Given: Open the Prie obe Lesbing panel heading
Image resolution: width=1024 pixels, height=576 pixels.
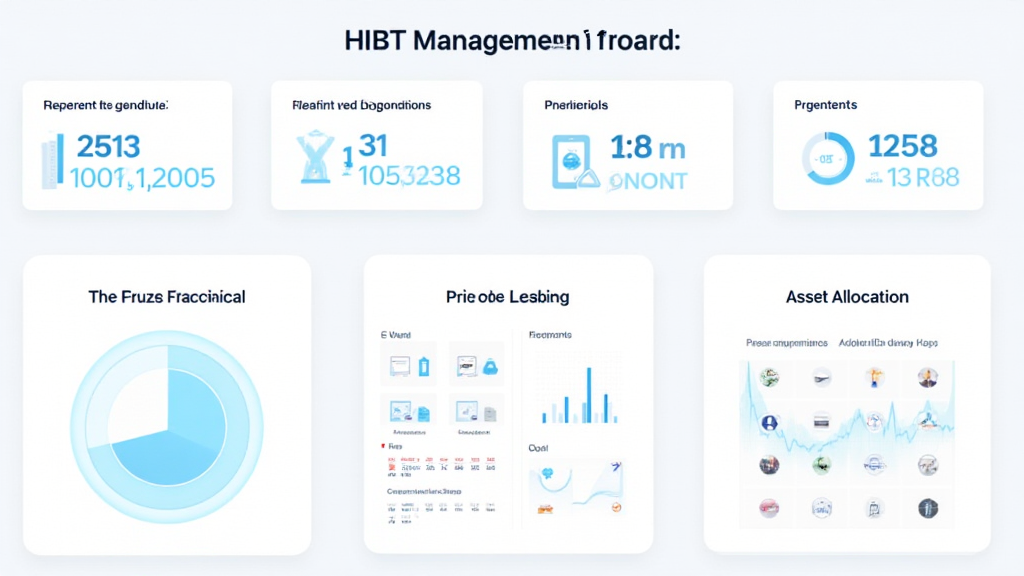Looking at the screenshot, I should [x=507, y=297].
